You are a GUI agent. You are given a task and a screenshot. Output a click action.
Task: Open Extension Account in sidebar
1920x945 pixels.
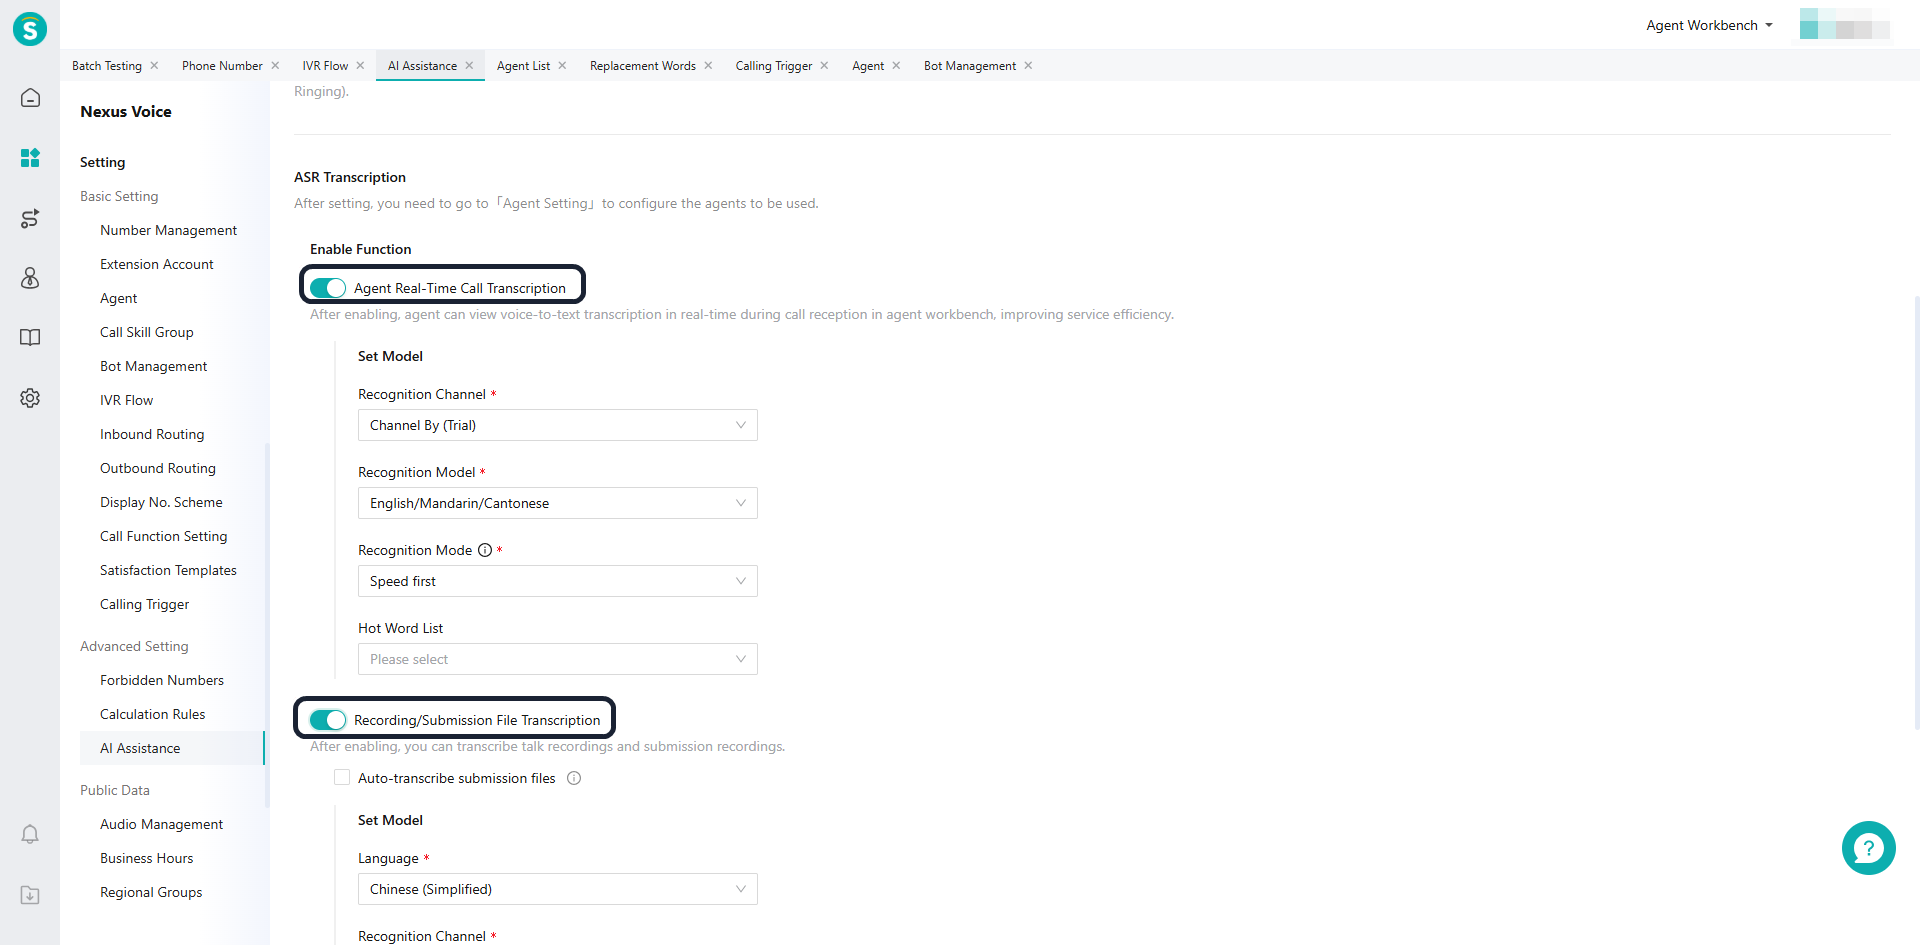click(x=157, y=264)
